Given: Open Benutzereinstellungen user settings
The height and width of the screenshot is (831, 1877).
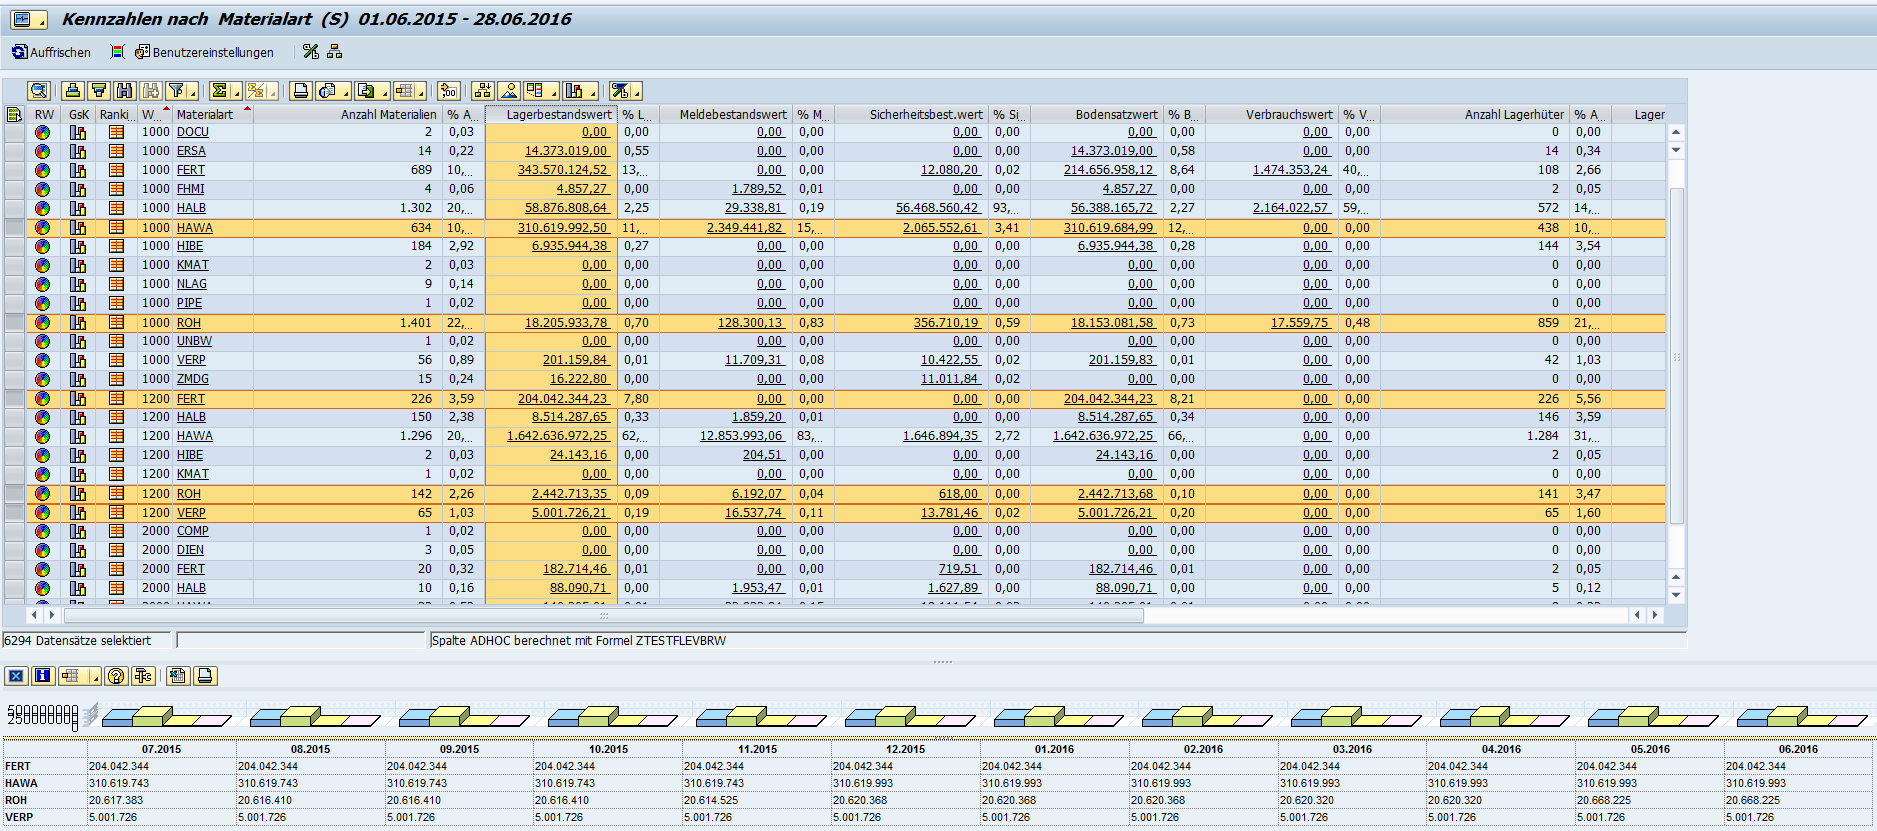Looking at the screenshot, I should pos(204,52).
